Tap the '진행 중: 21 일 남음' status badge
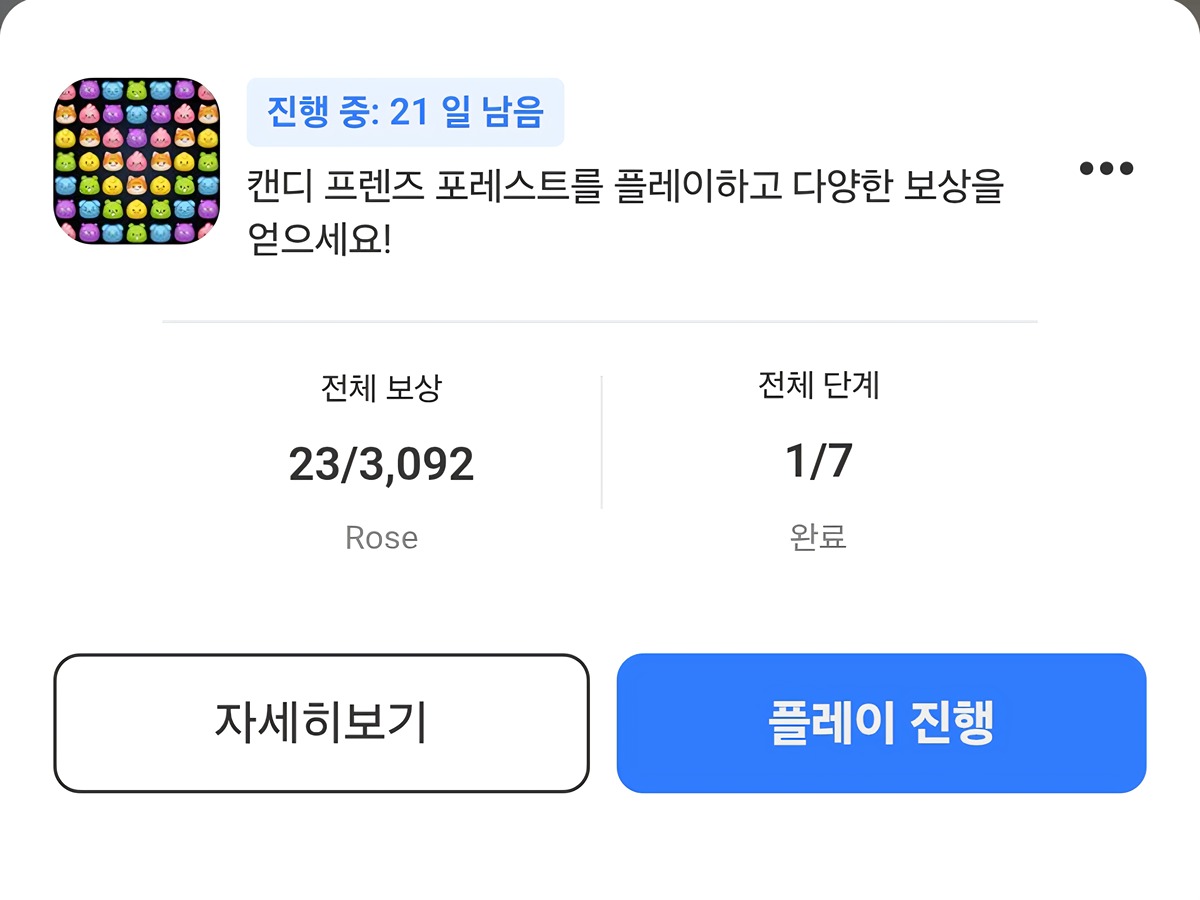Image resolution: width=1200 pixels, height=900 pixels. (405, 112)
